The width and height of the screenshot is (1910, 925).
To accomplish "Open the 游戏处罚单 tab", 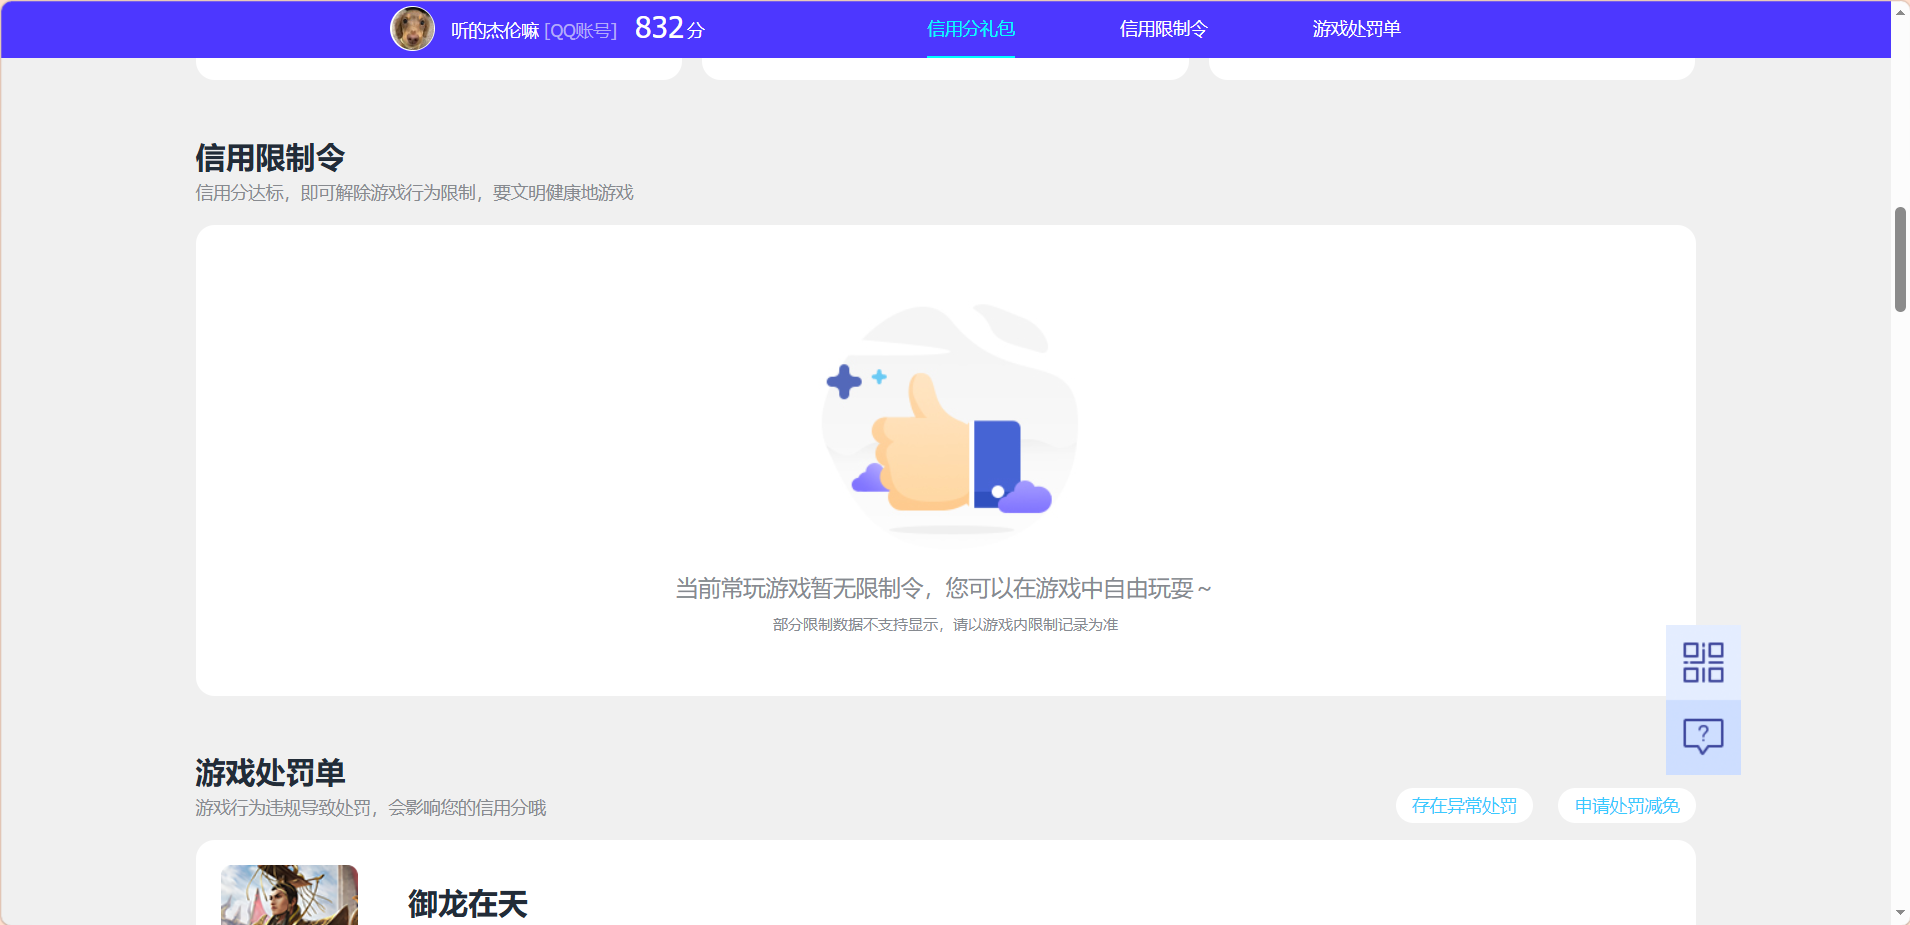I will click(x=1356, y=30).
